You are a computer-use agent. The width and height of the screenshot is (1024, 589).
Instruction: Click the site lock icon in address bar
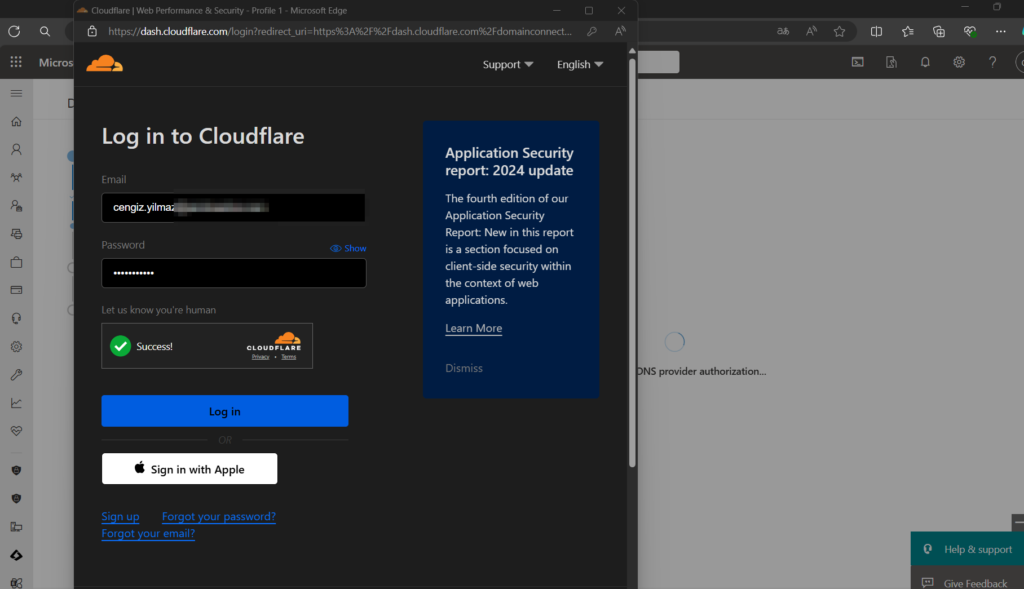coord(92,31)
